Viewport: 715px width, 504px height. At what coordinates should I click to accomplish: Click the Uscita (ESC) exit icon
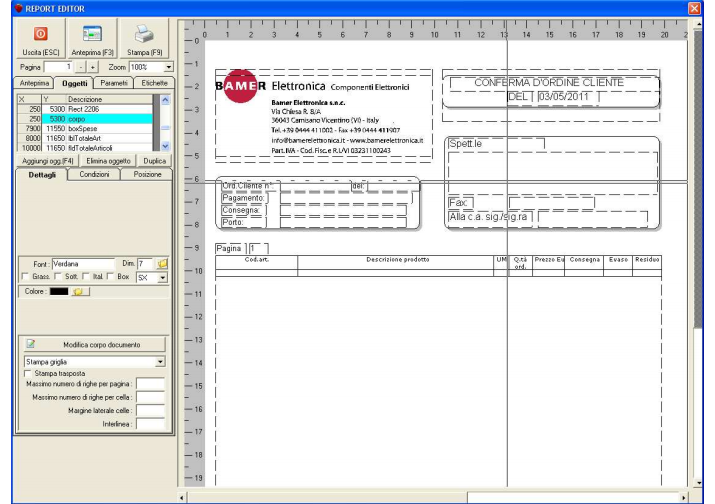[x=40, y=34]
